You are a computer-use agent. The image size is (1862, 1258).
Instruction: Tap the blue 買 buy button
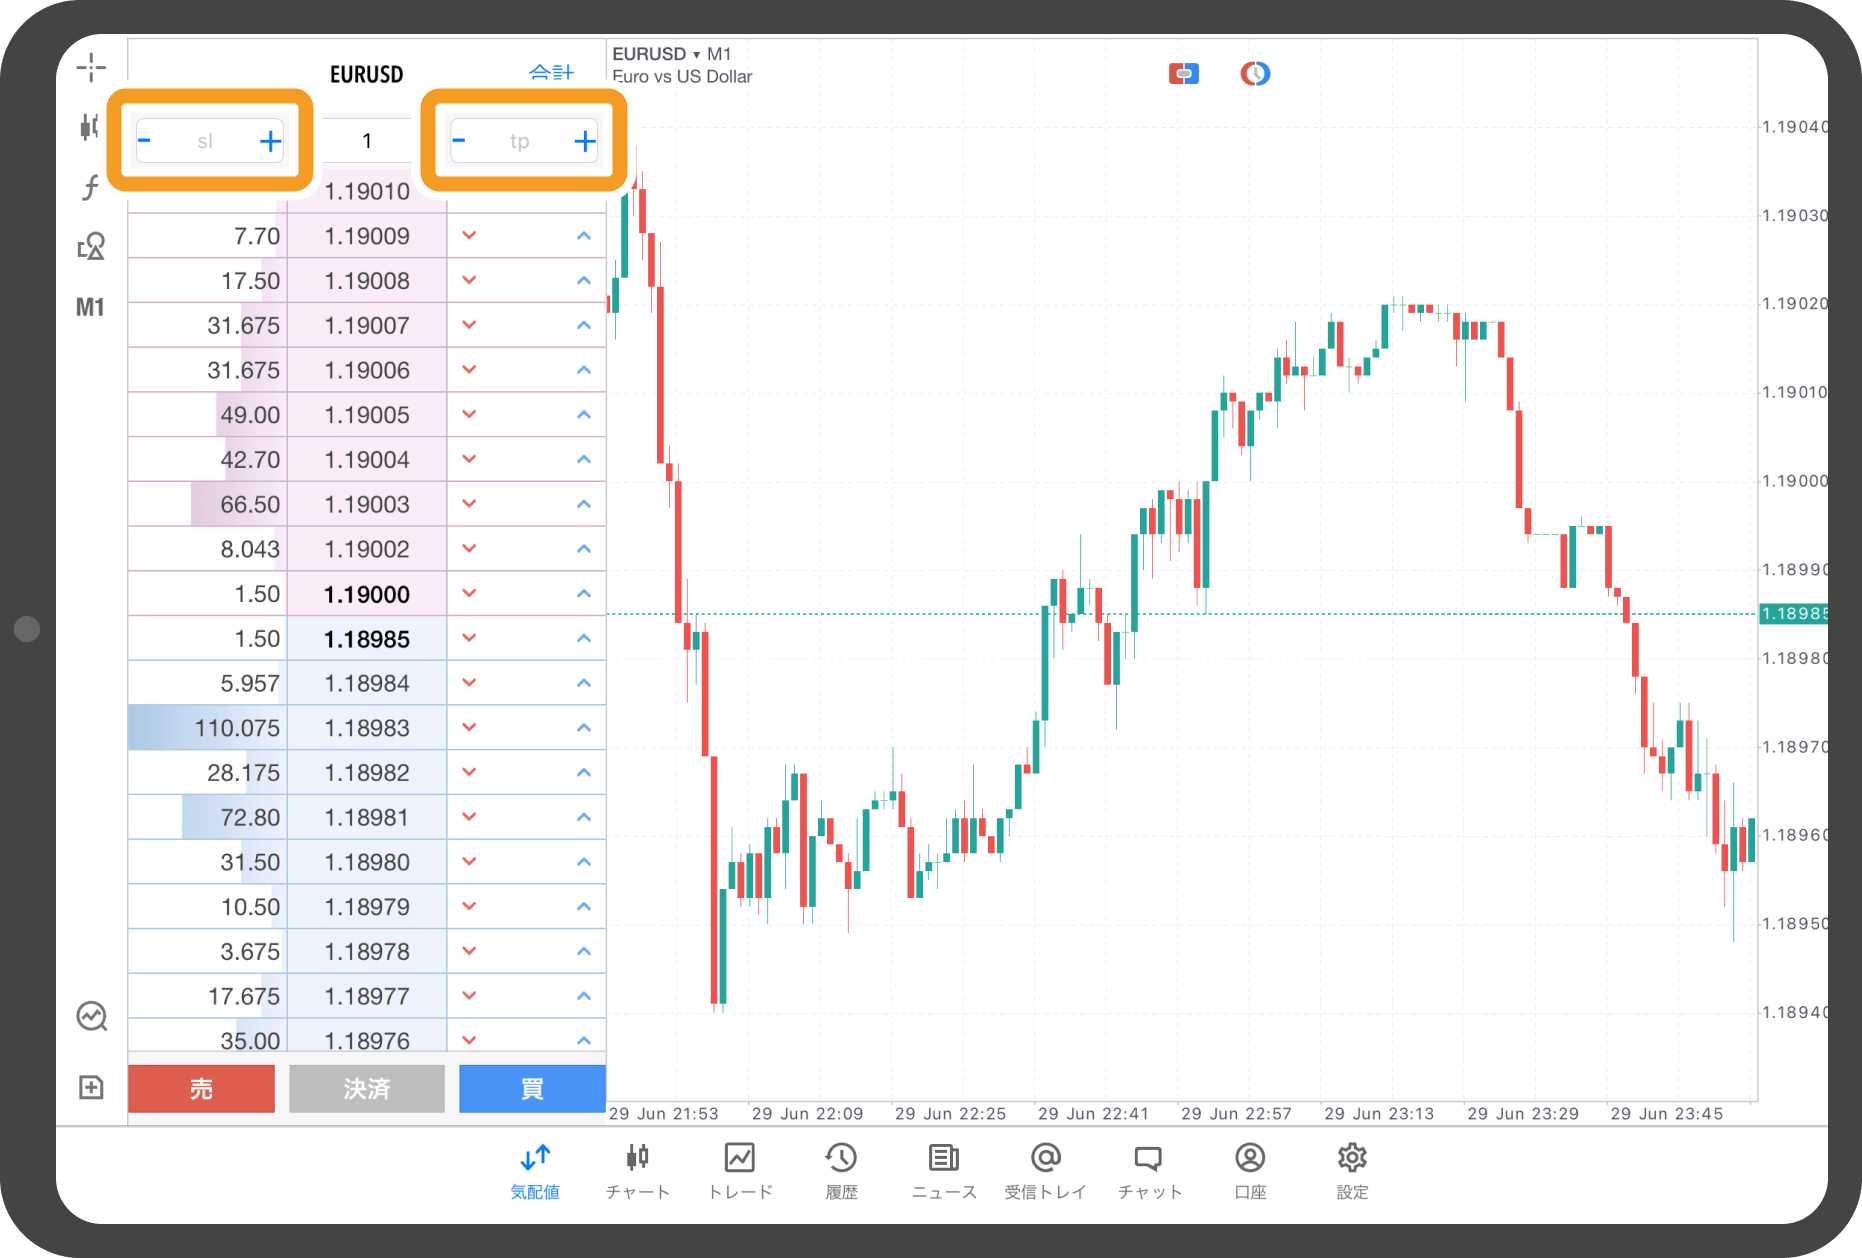click(532, 1088)
